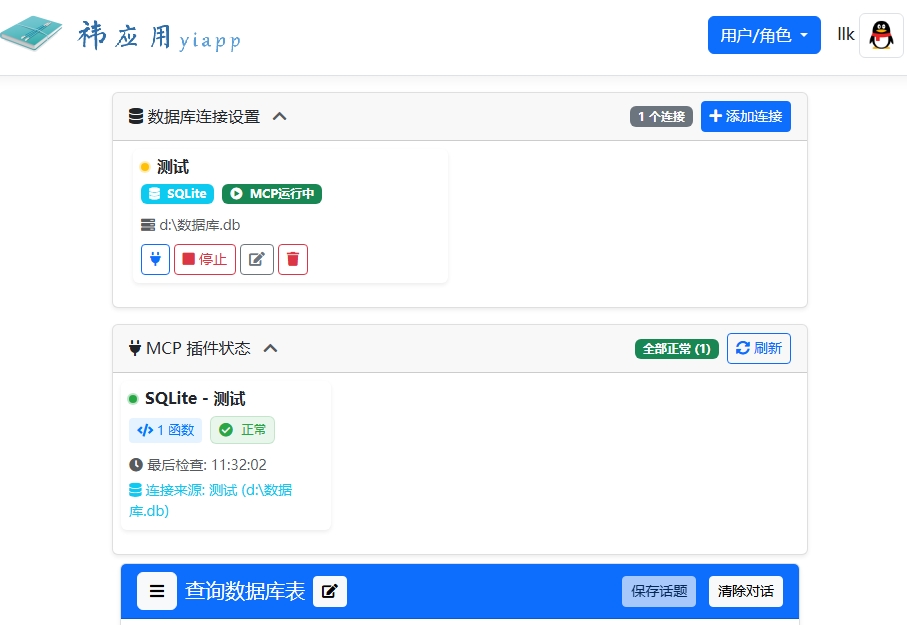This screenshot has height=625, width=907.
Task: Open the hamburger menu in chat header
Action: coord(157,591)
